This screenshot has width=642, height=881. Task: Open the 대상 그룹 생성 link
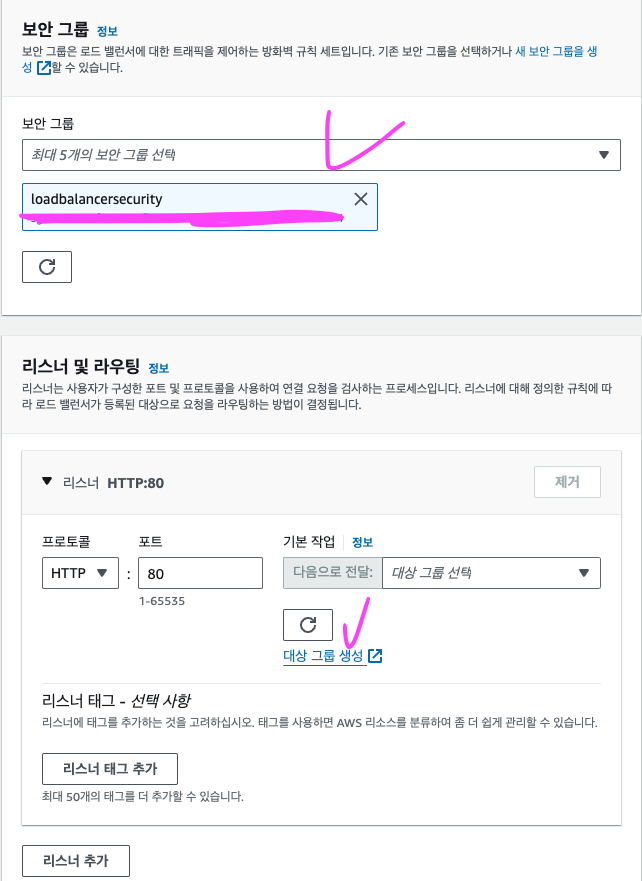(x=324, y=656)
